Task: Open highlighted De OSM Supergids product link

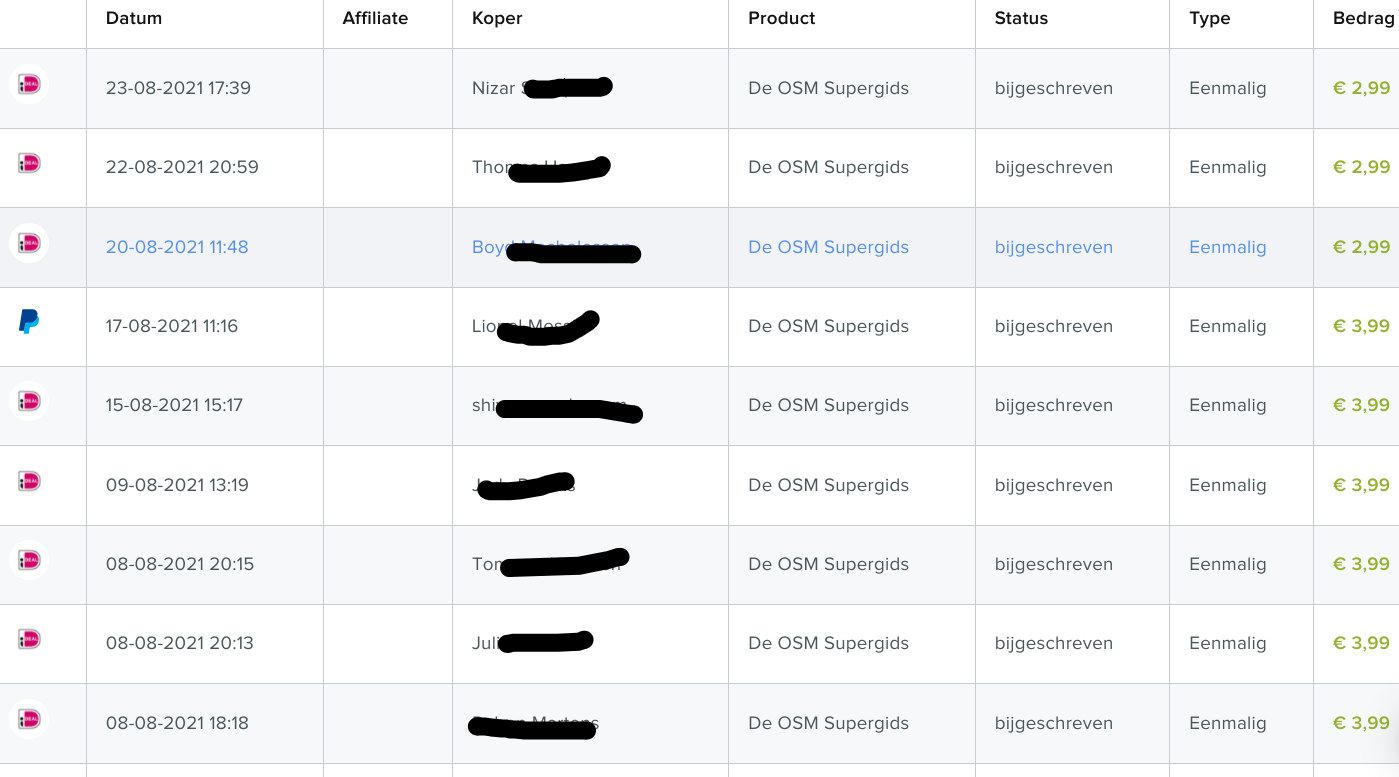Action: click(x=828, y=247)
